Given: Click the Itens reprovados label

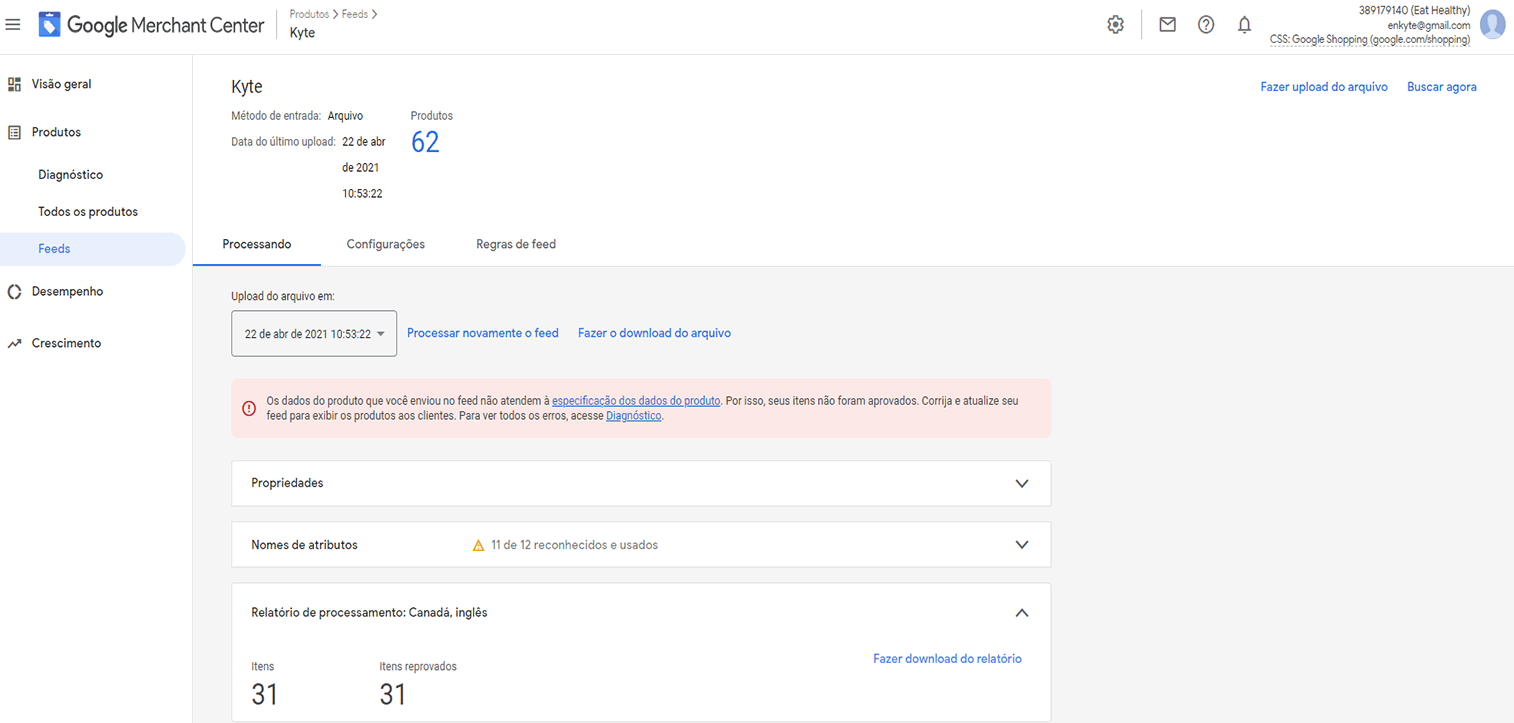Looking at the screenshot, I should coord(418,666).
